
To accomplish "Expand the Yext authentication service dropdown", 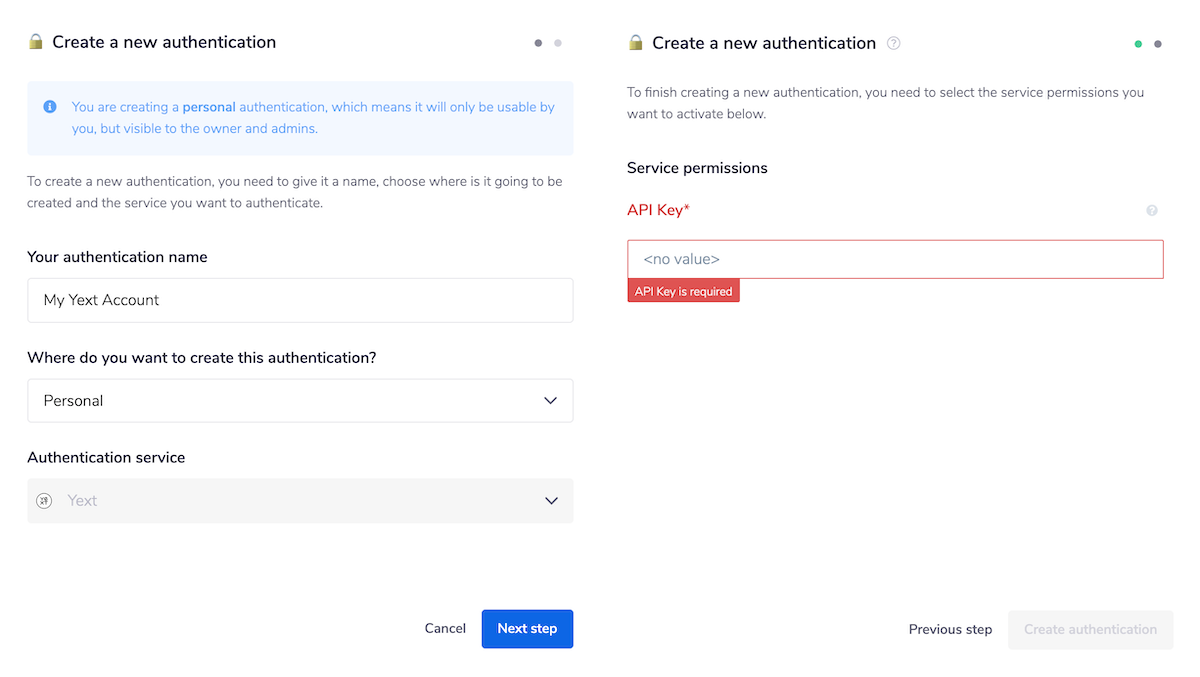I will (300, 500).
